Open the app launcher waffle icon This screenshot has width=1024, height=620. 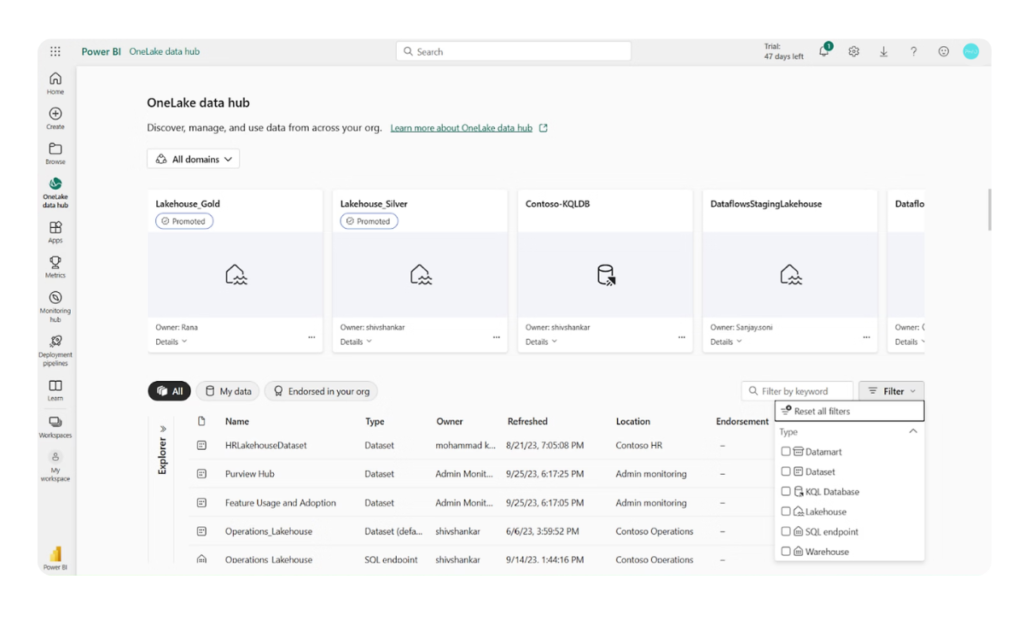[x=55, y=51]
